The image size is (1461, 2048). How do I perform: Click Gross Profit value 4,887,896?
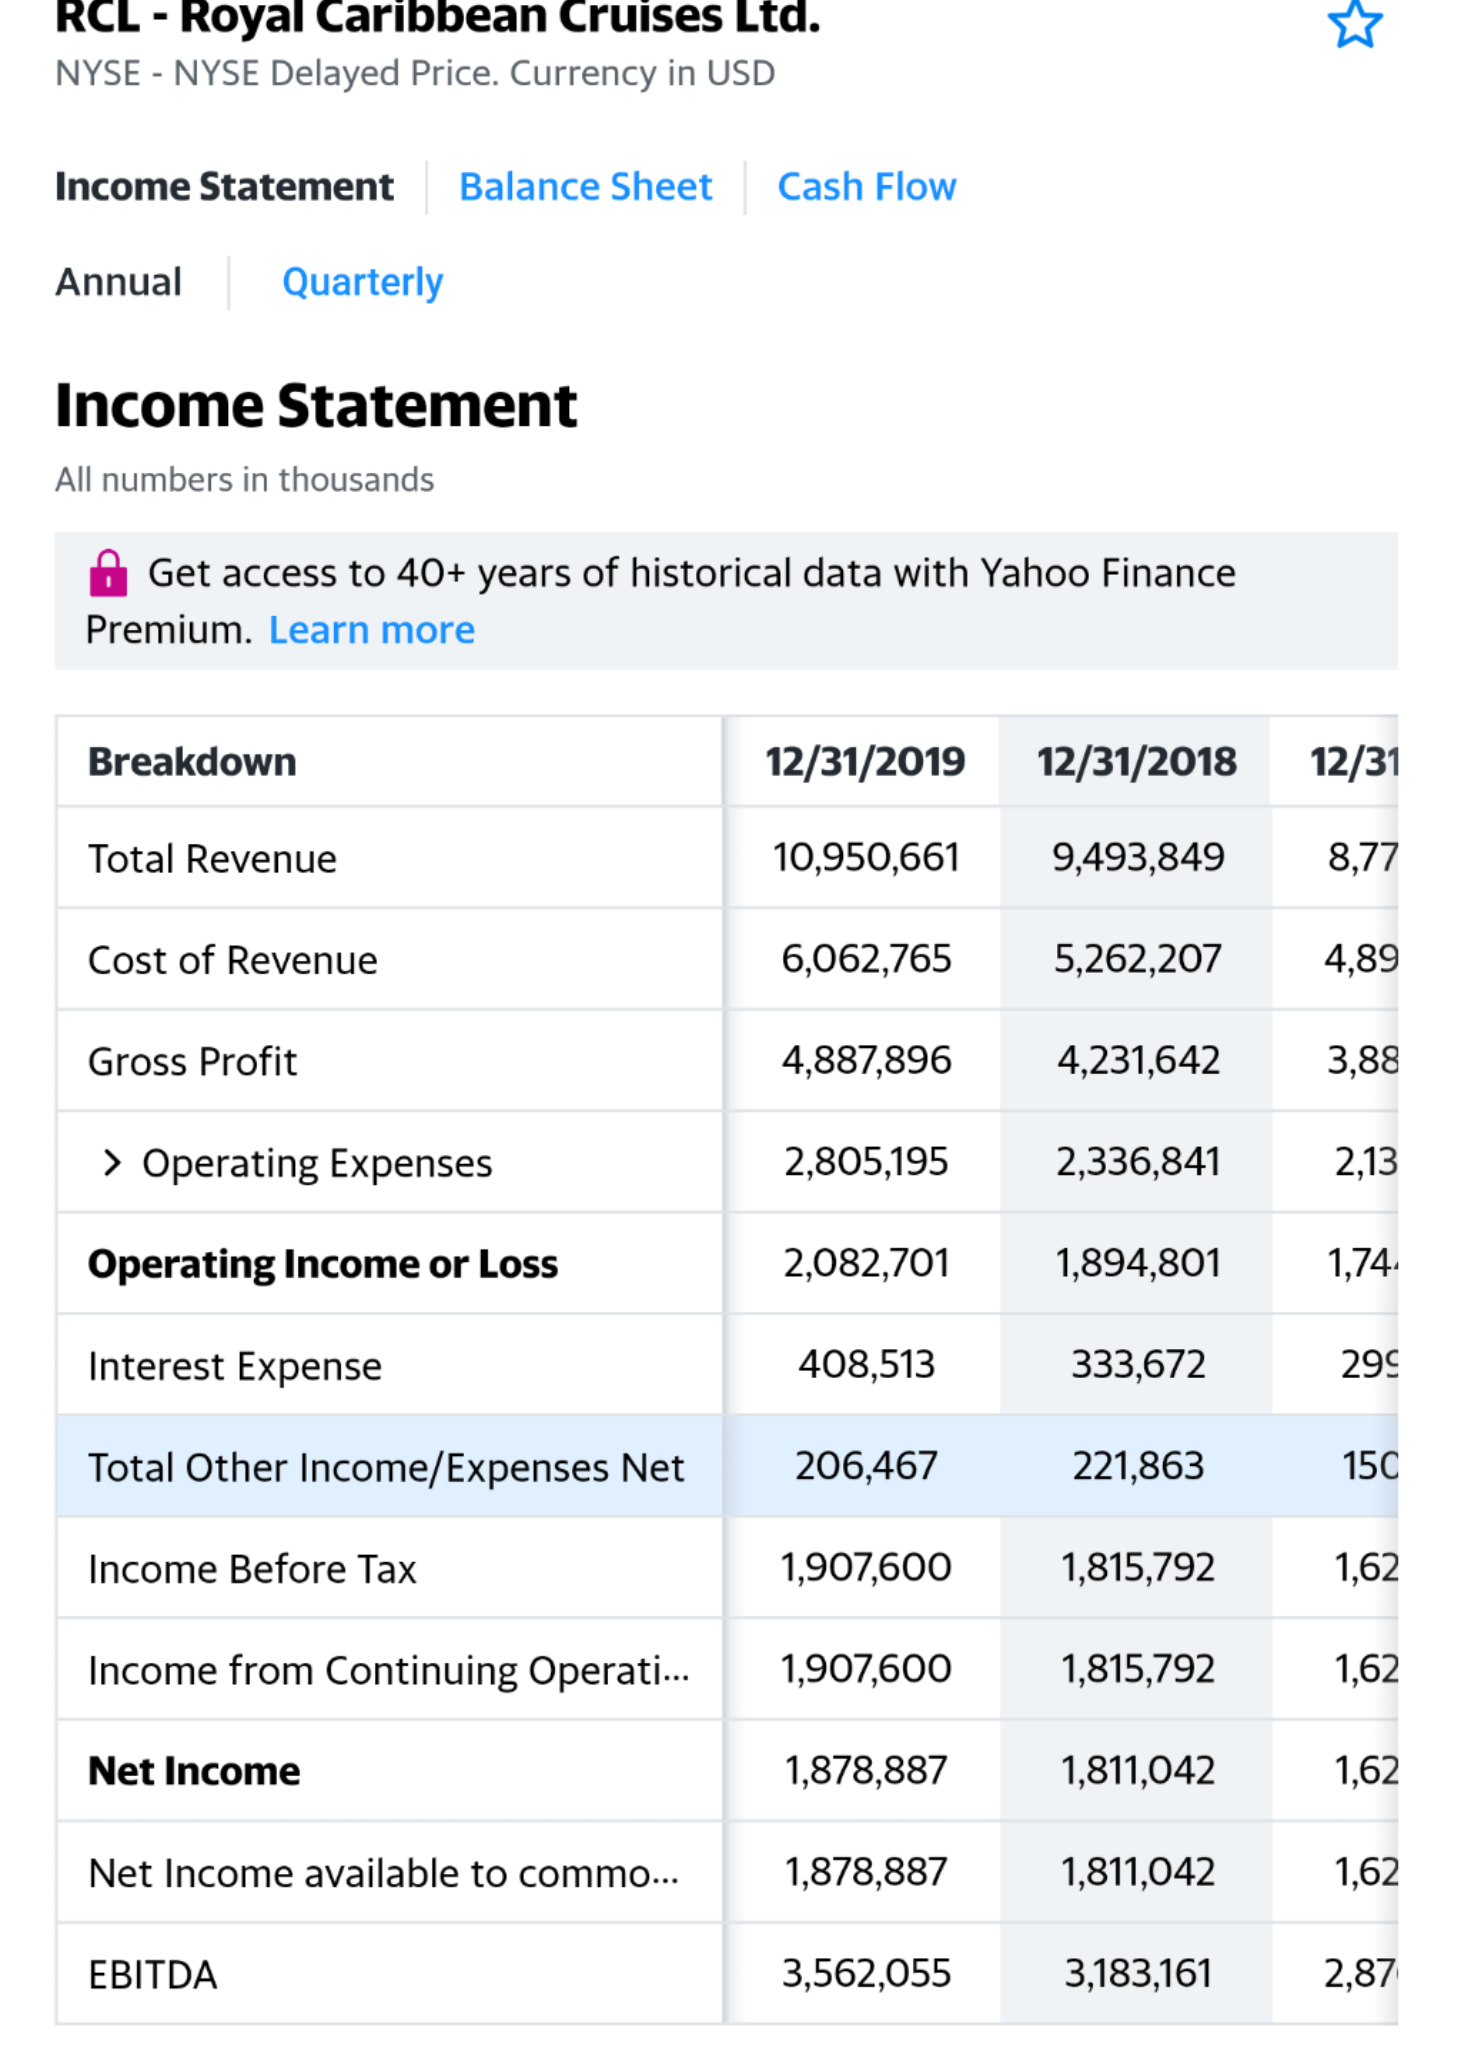pos(866,1060)
